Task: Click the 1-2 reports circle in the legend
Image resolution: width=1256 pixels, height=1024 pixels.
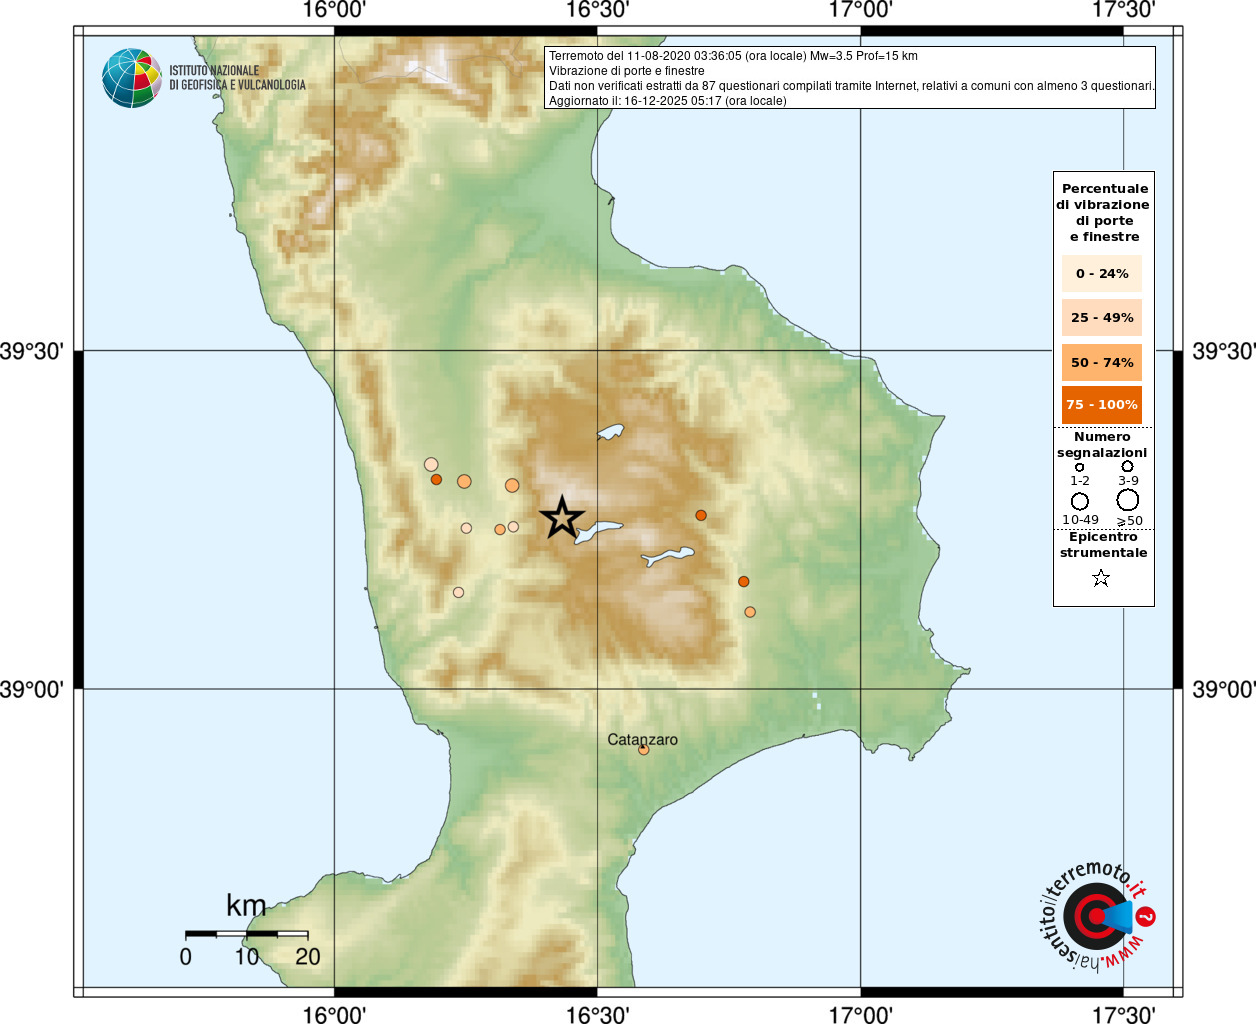Action: pyautogui.click(x=1080, y=467)
